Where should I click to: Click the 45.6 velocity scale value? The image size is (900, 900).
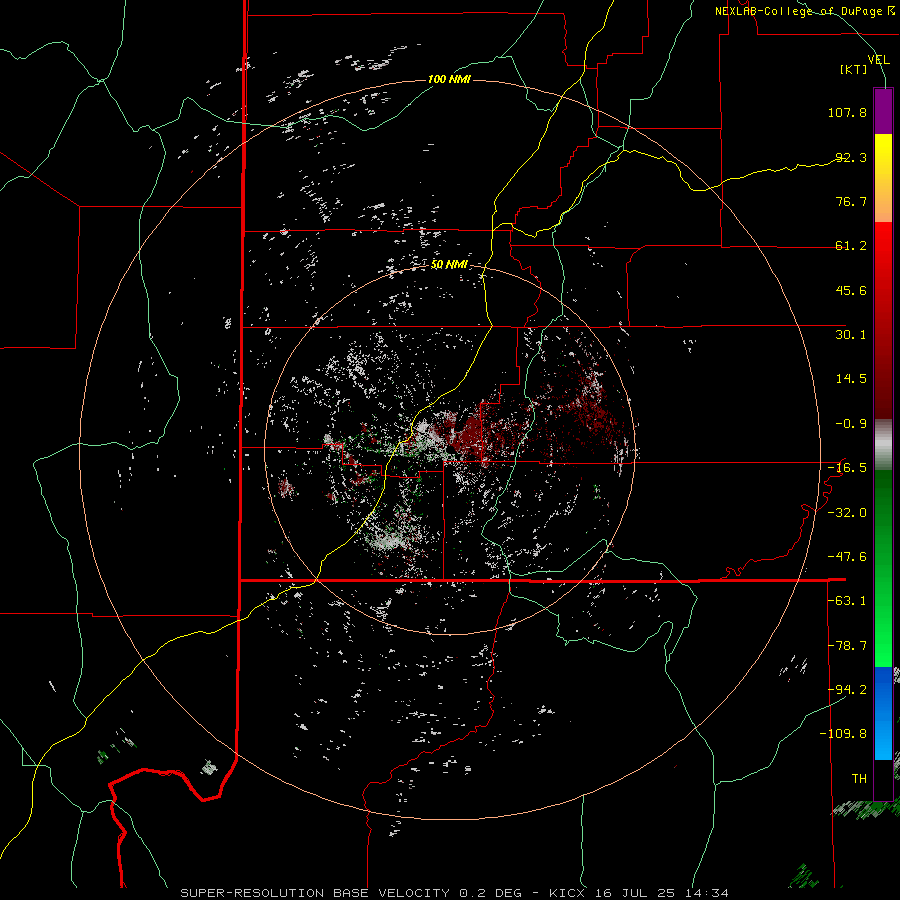click(851, 290)
